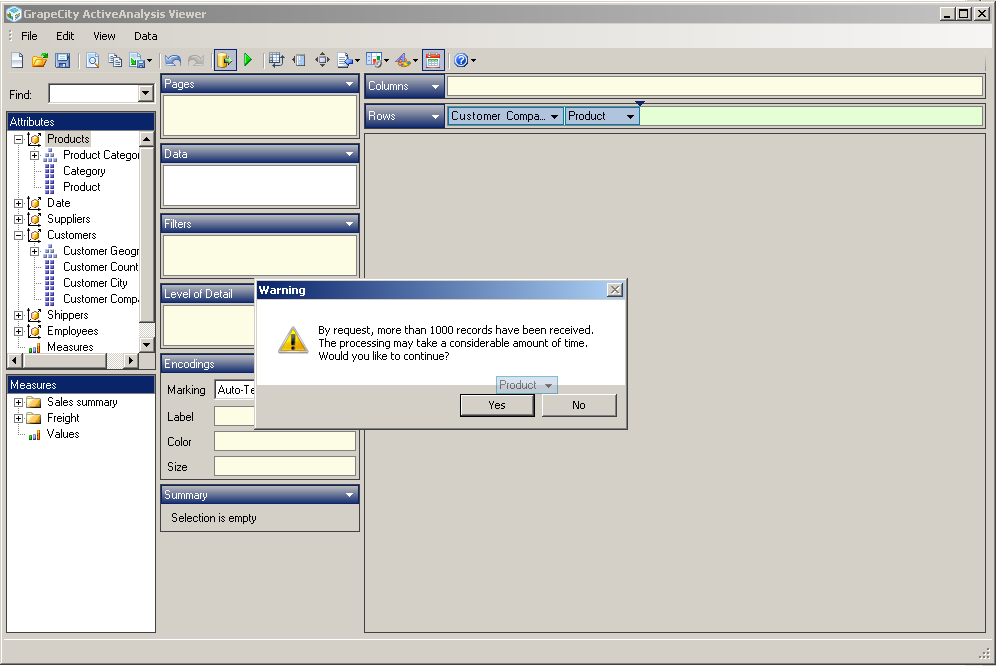The height and width of the screenshot is (666, 996).
Task: Click the New document toolbar icon
Action: click(17, 60)
